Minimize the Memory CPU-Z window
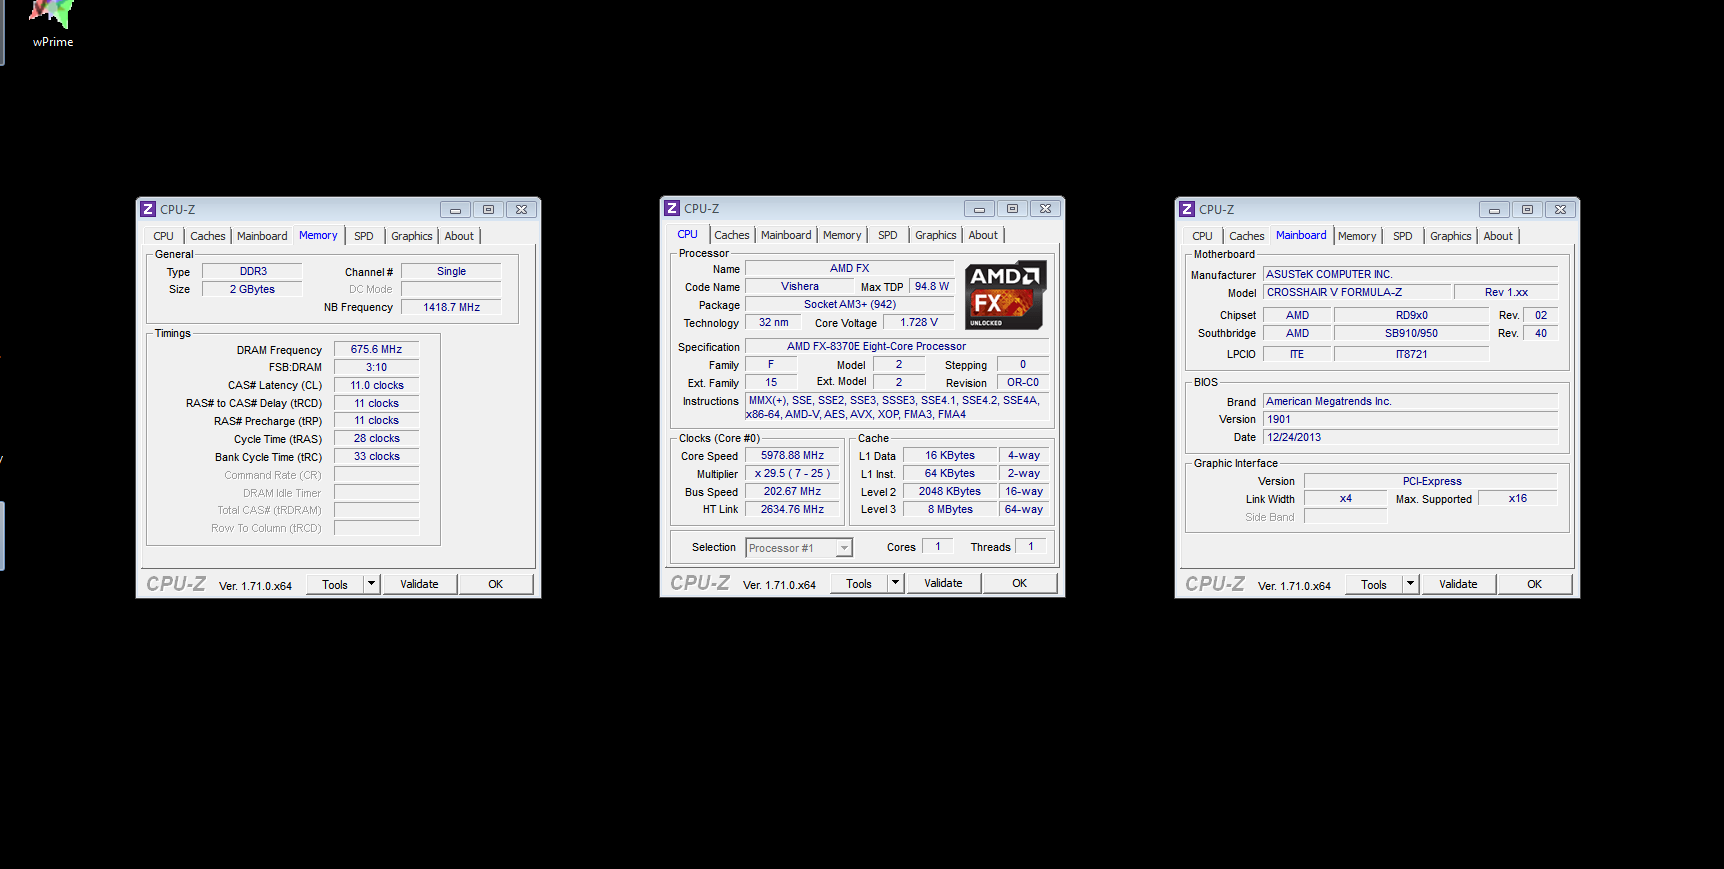 455,209
